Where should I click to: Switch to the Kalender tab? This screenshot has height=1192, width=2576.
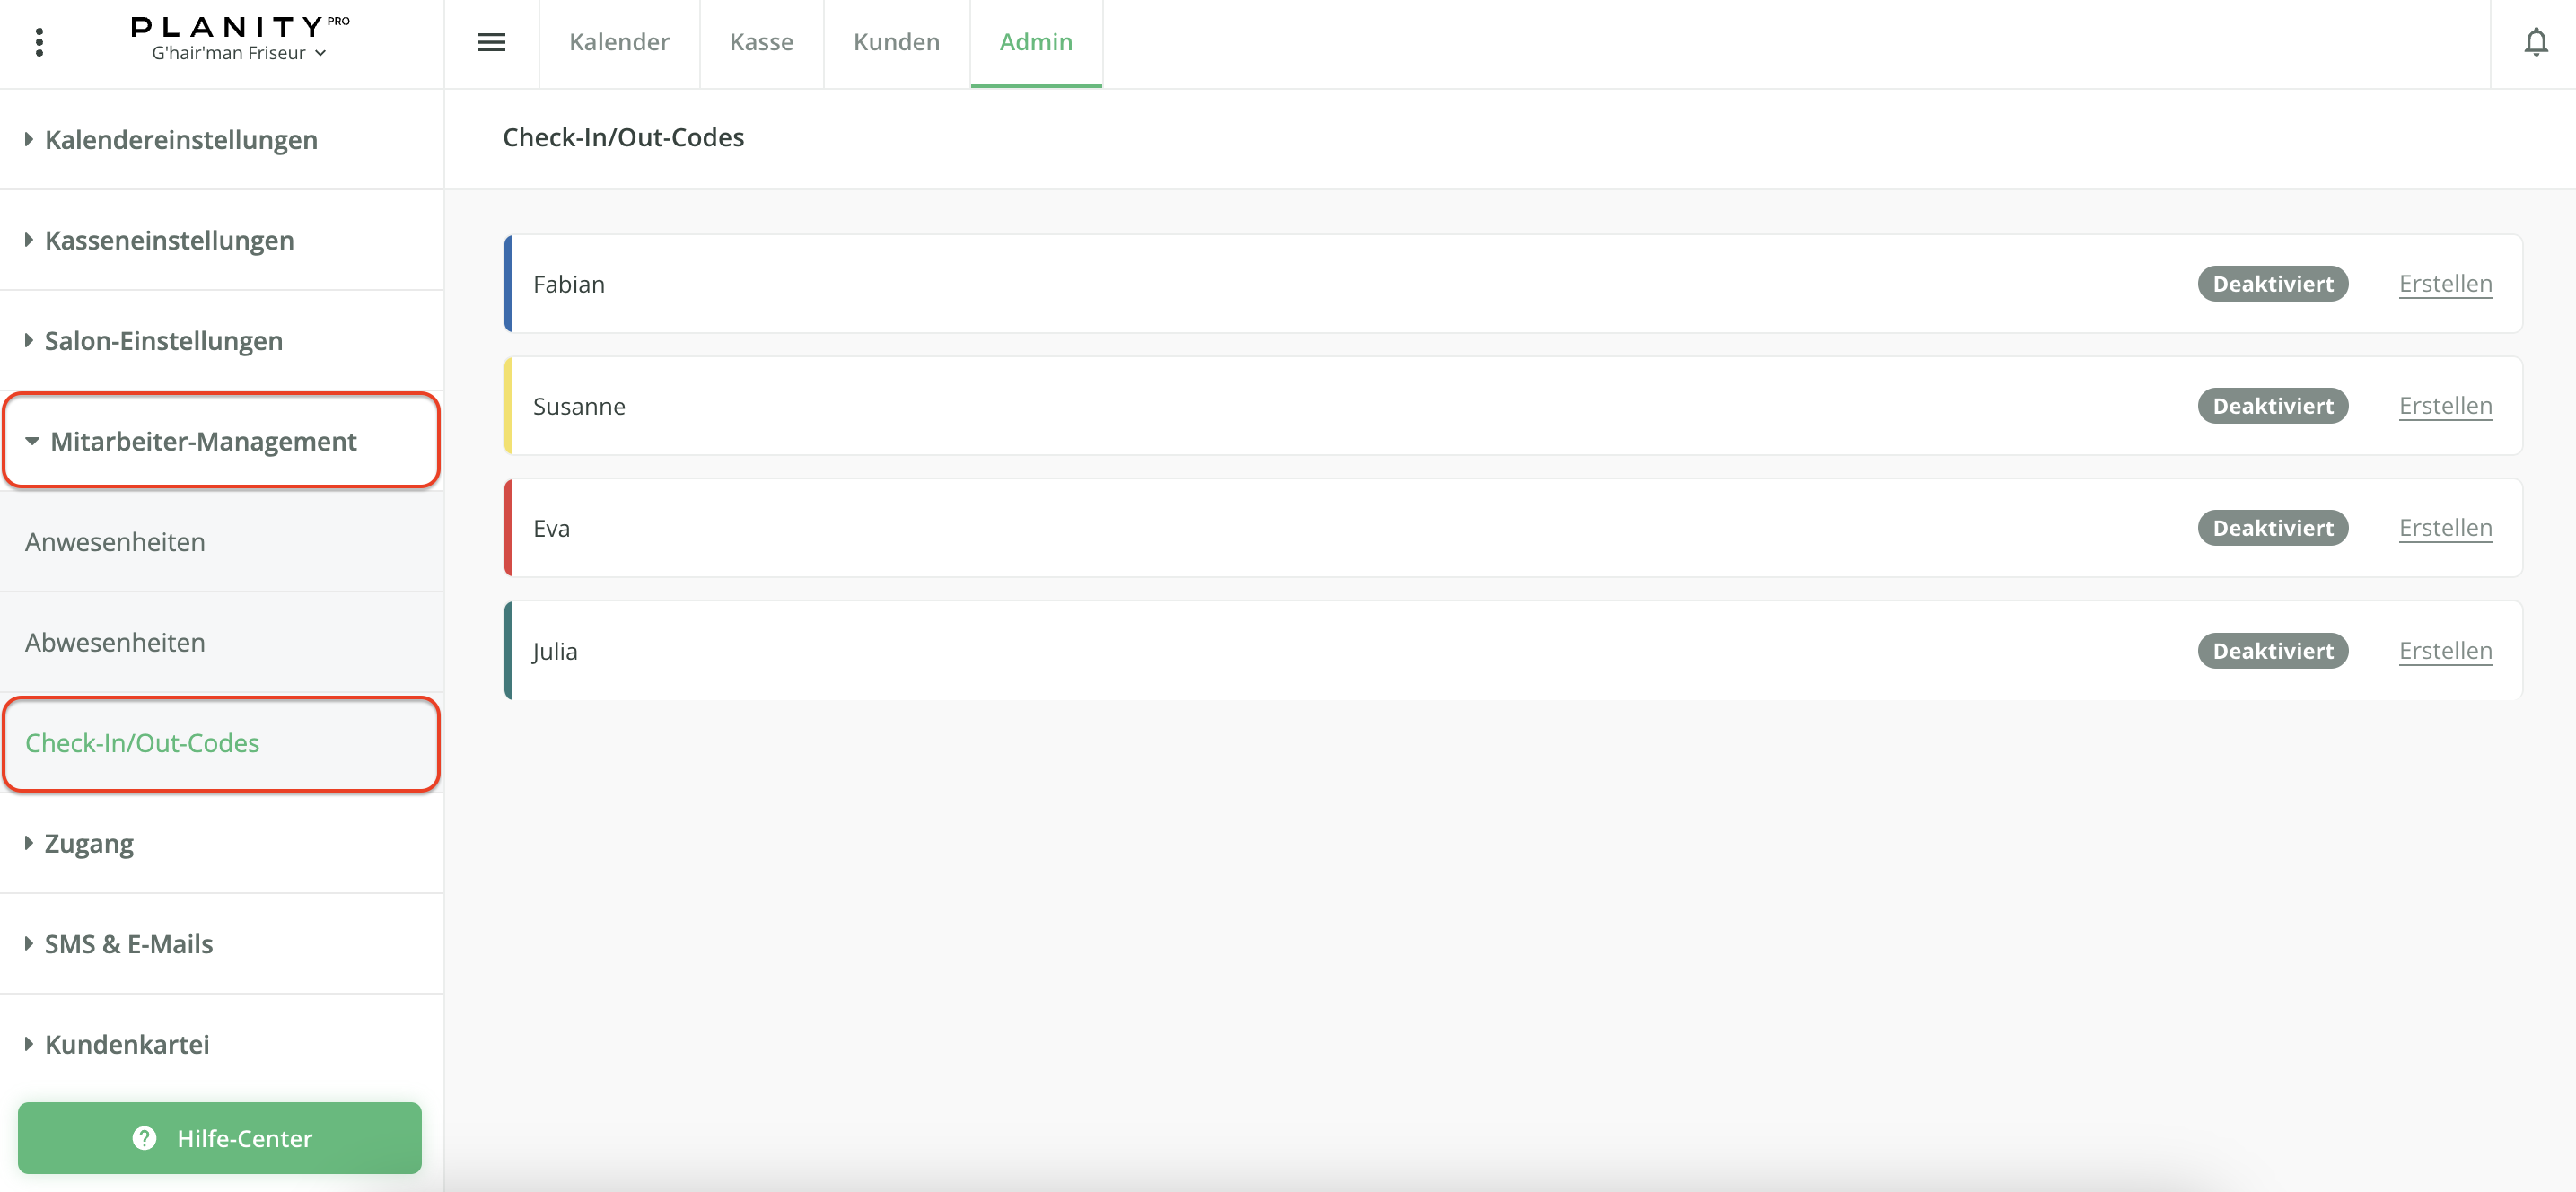(619, 42)
